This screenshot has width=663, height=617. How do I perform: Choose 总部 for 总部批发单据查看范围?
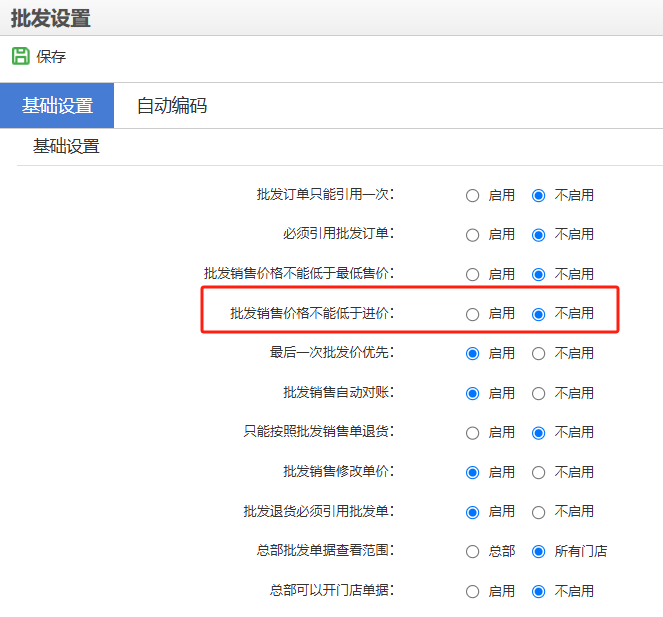pyautogui.click(x=472, y=551)
